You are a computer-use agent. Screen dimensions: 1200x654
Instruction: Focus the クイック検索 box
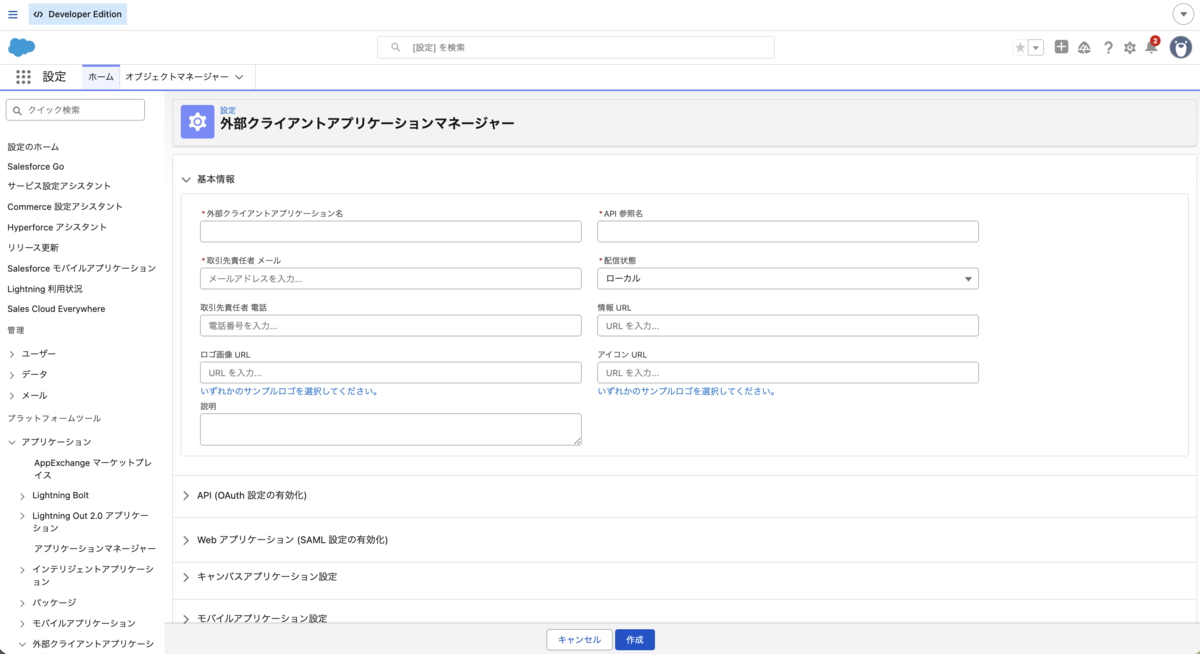(x=75, y=110)
